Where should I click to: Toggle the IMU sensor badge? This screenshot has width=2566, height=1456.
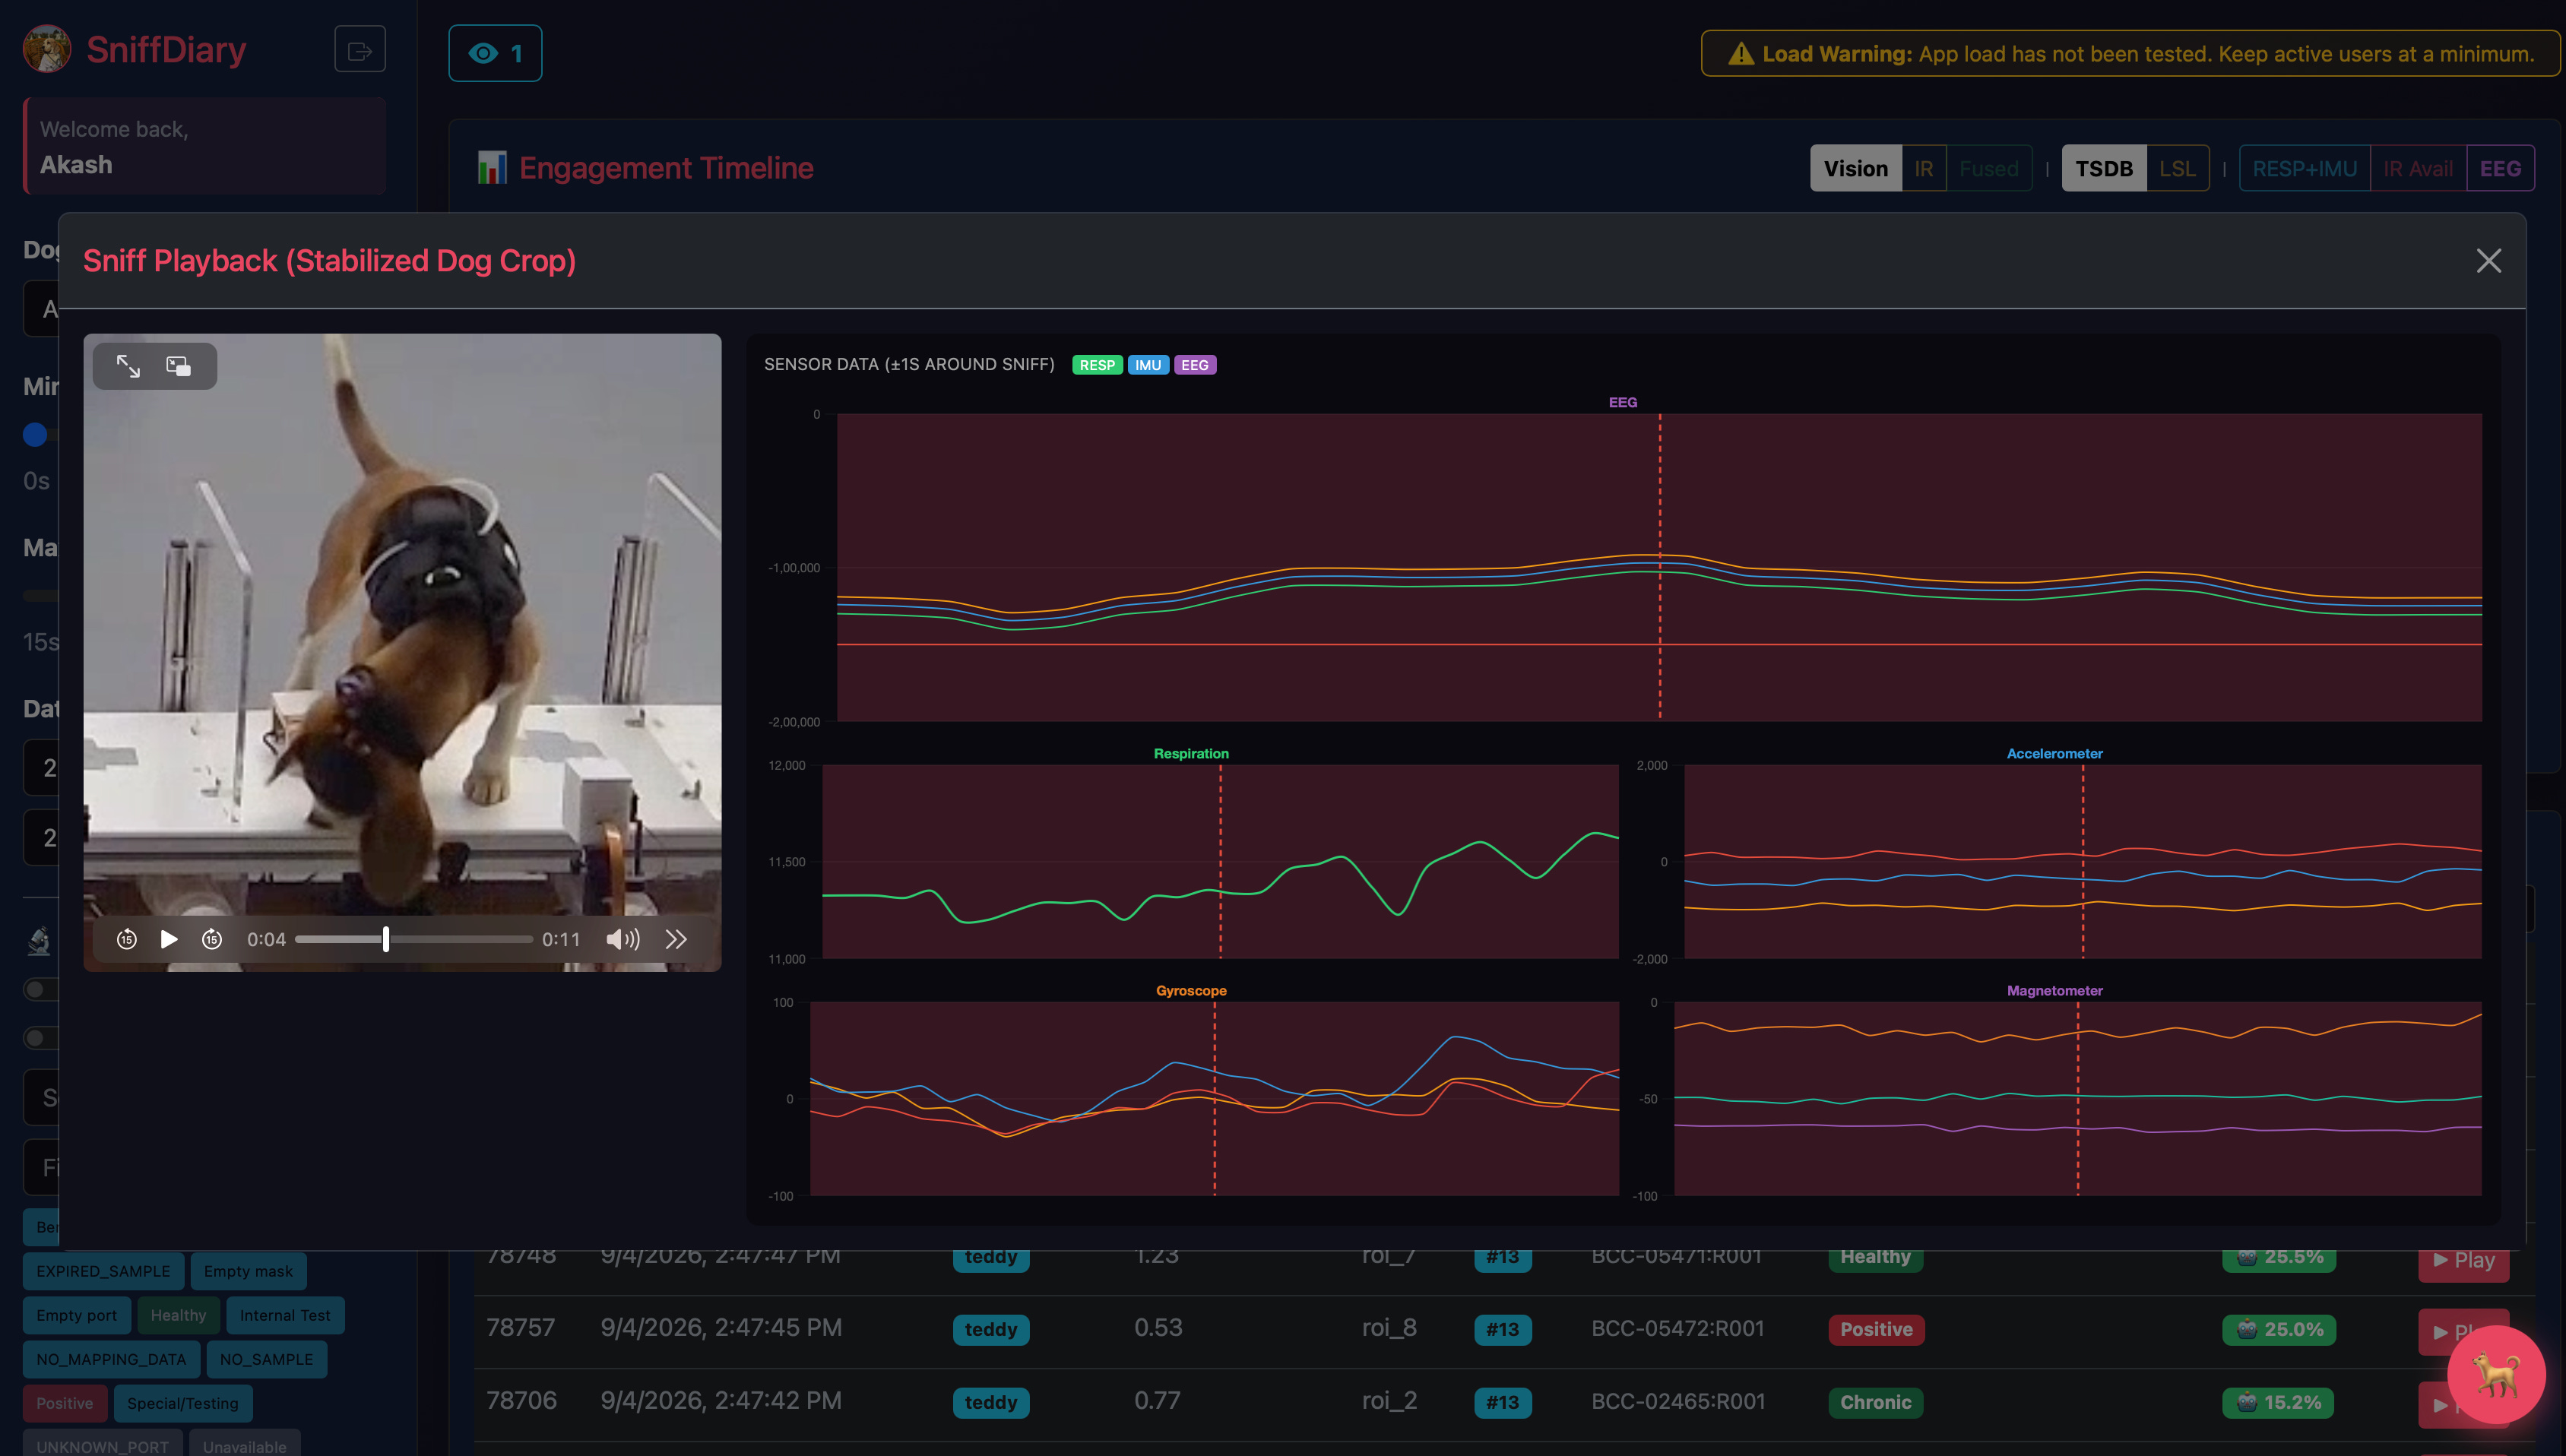(1147, 365)
